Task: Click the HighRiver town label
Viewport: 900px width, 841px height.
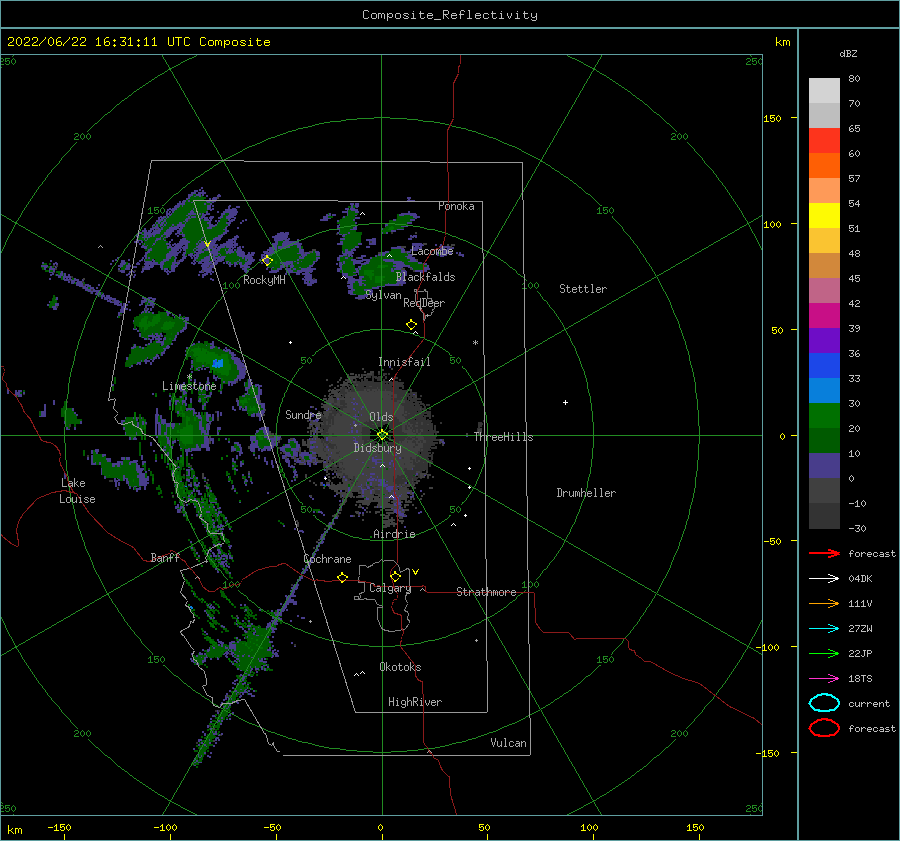Action: click(x=415, y=702)
